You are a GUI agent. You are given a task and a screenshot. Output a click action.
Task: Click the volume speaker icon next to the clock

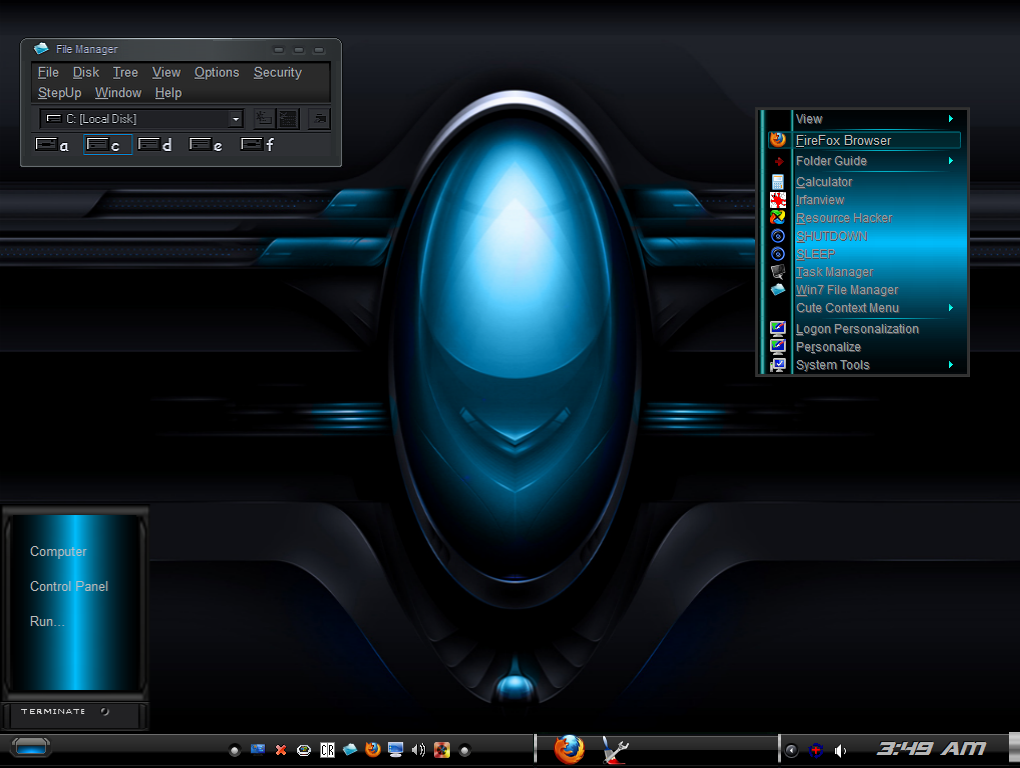[840, 750]
